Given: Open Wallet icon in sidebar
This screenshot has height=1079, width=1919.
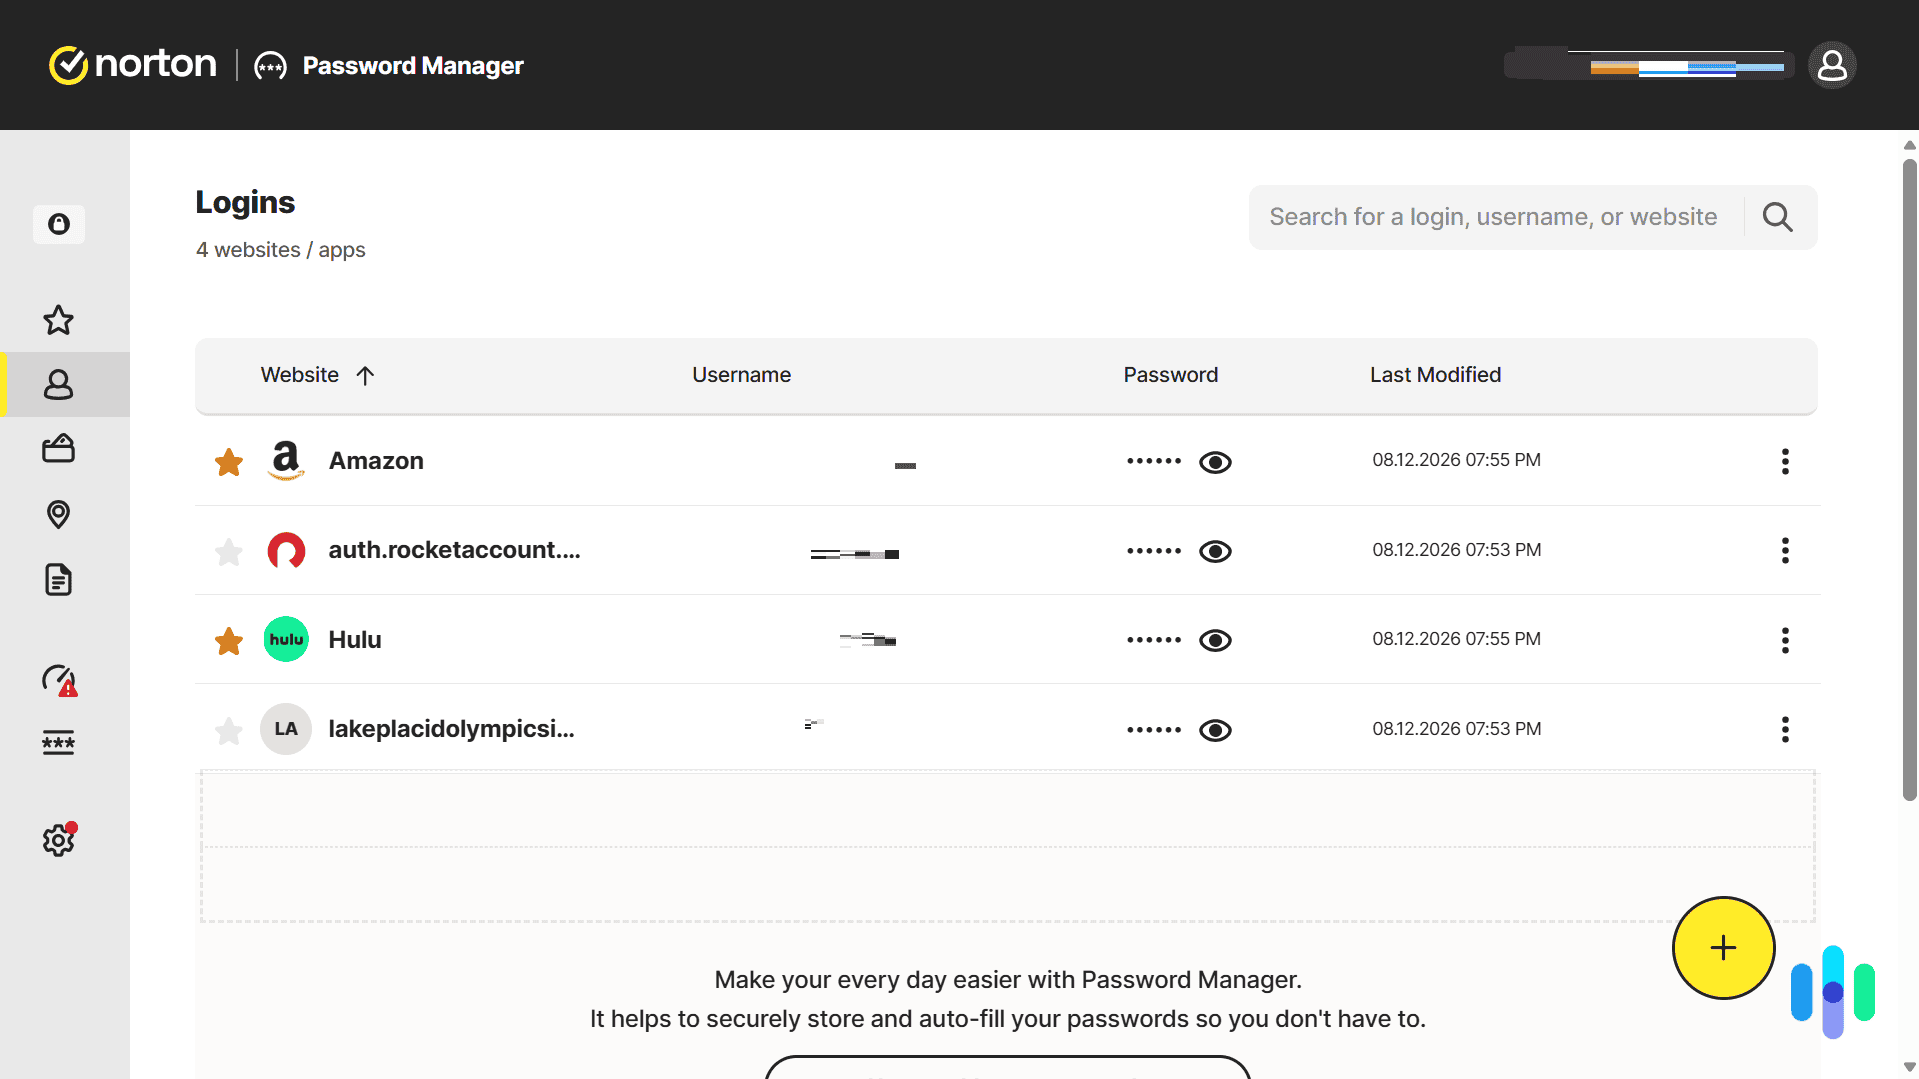Looking at the screenshot, I should pos(59,449).
